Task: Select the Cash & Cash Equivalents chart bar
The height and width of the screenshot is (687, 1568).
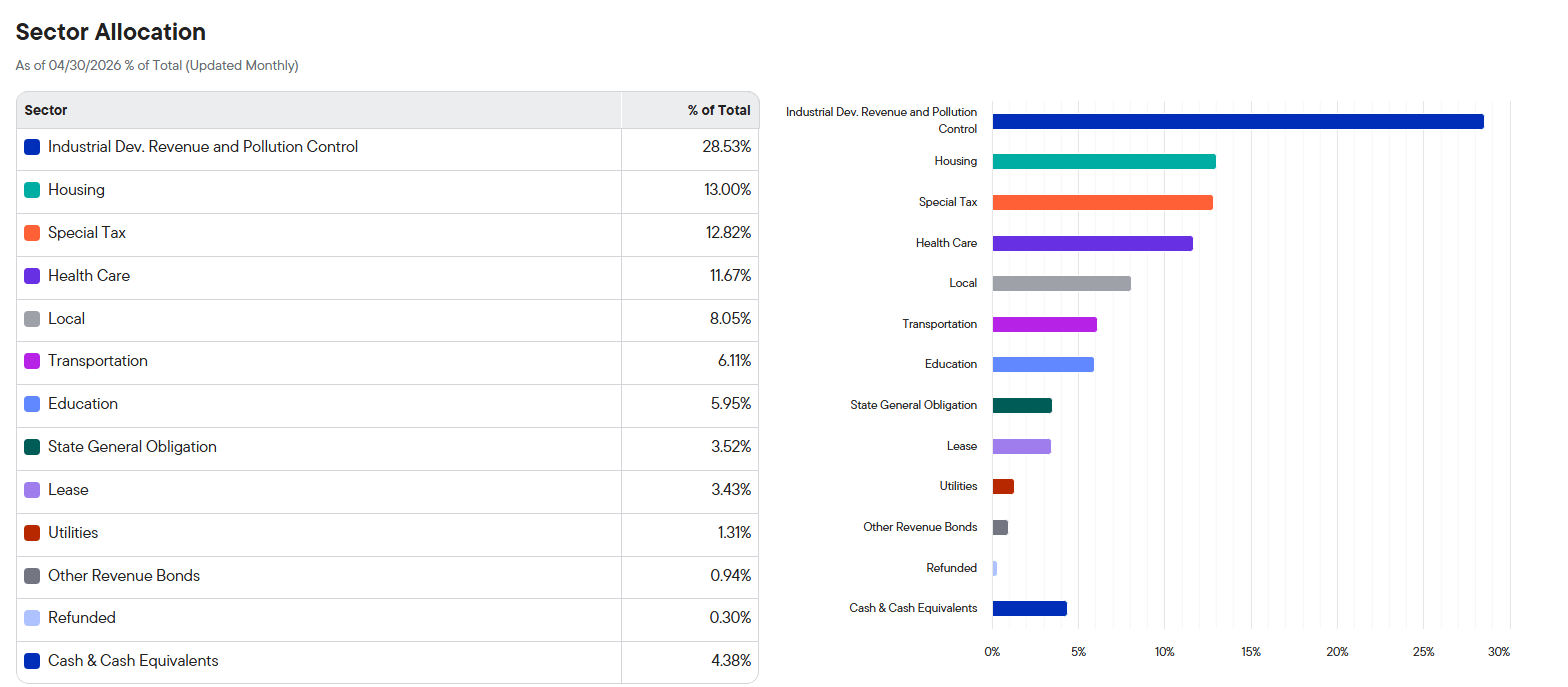Action: [1029, 608]
